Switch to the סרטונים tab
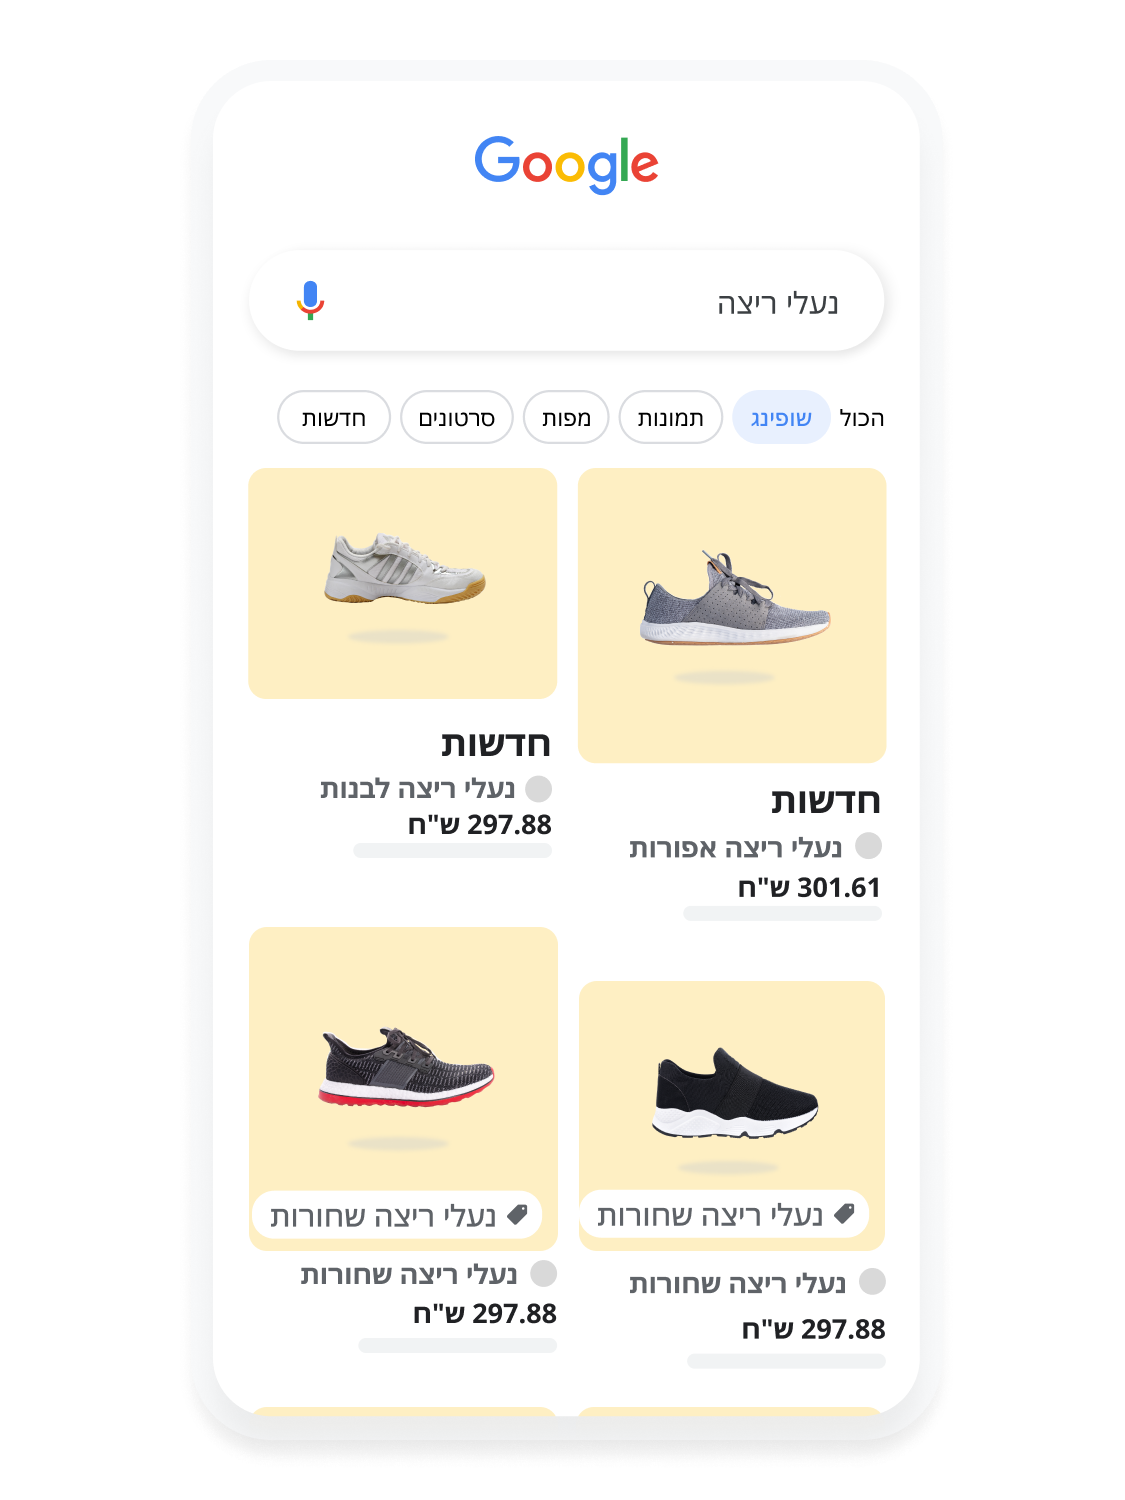 [457, 417]
